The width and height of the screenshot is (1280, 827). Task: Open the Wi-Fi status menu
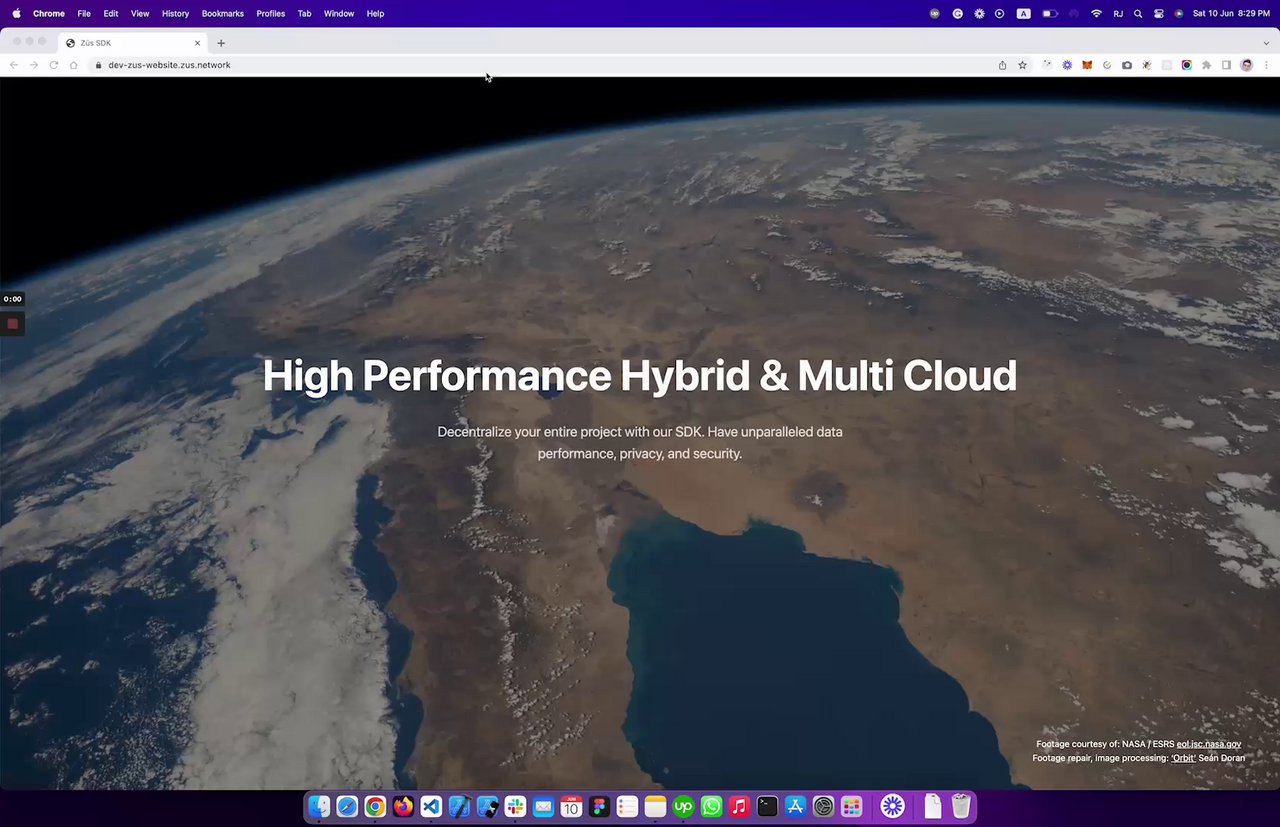1096,14
